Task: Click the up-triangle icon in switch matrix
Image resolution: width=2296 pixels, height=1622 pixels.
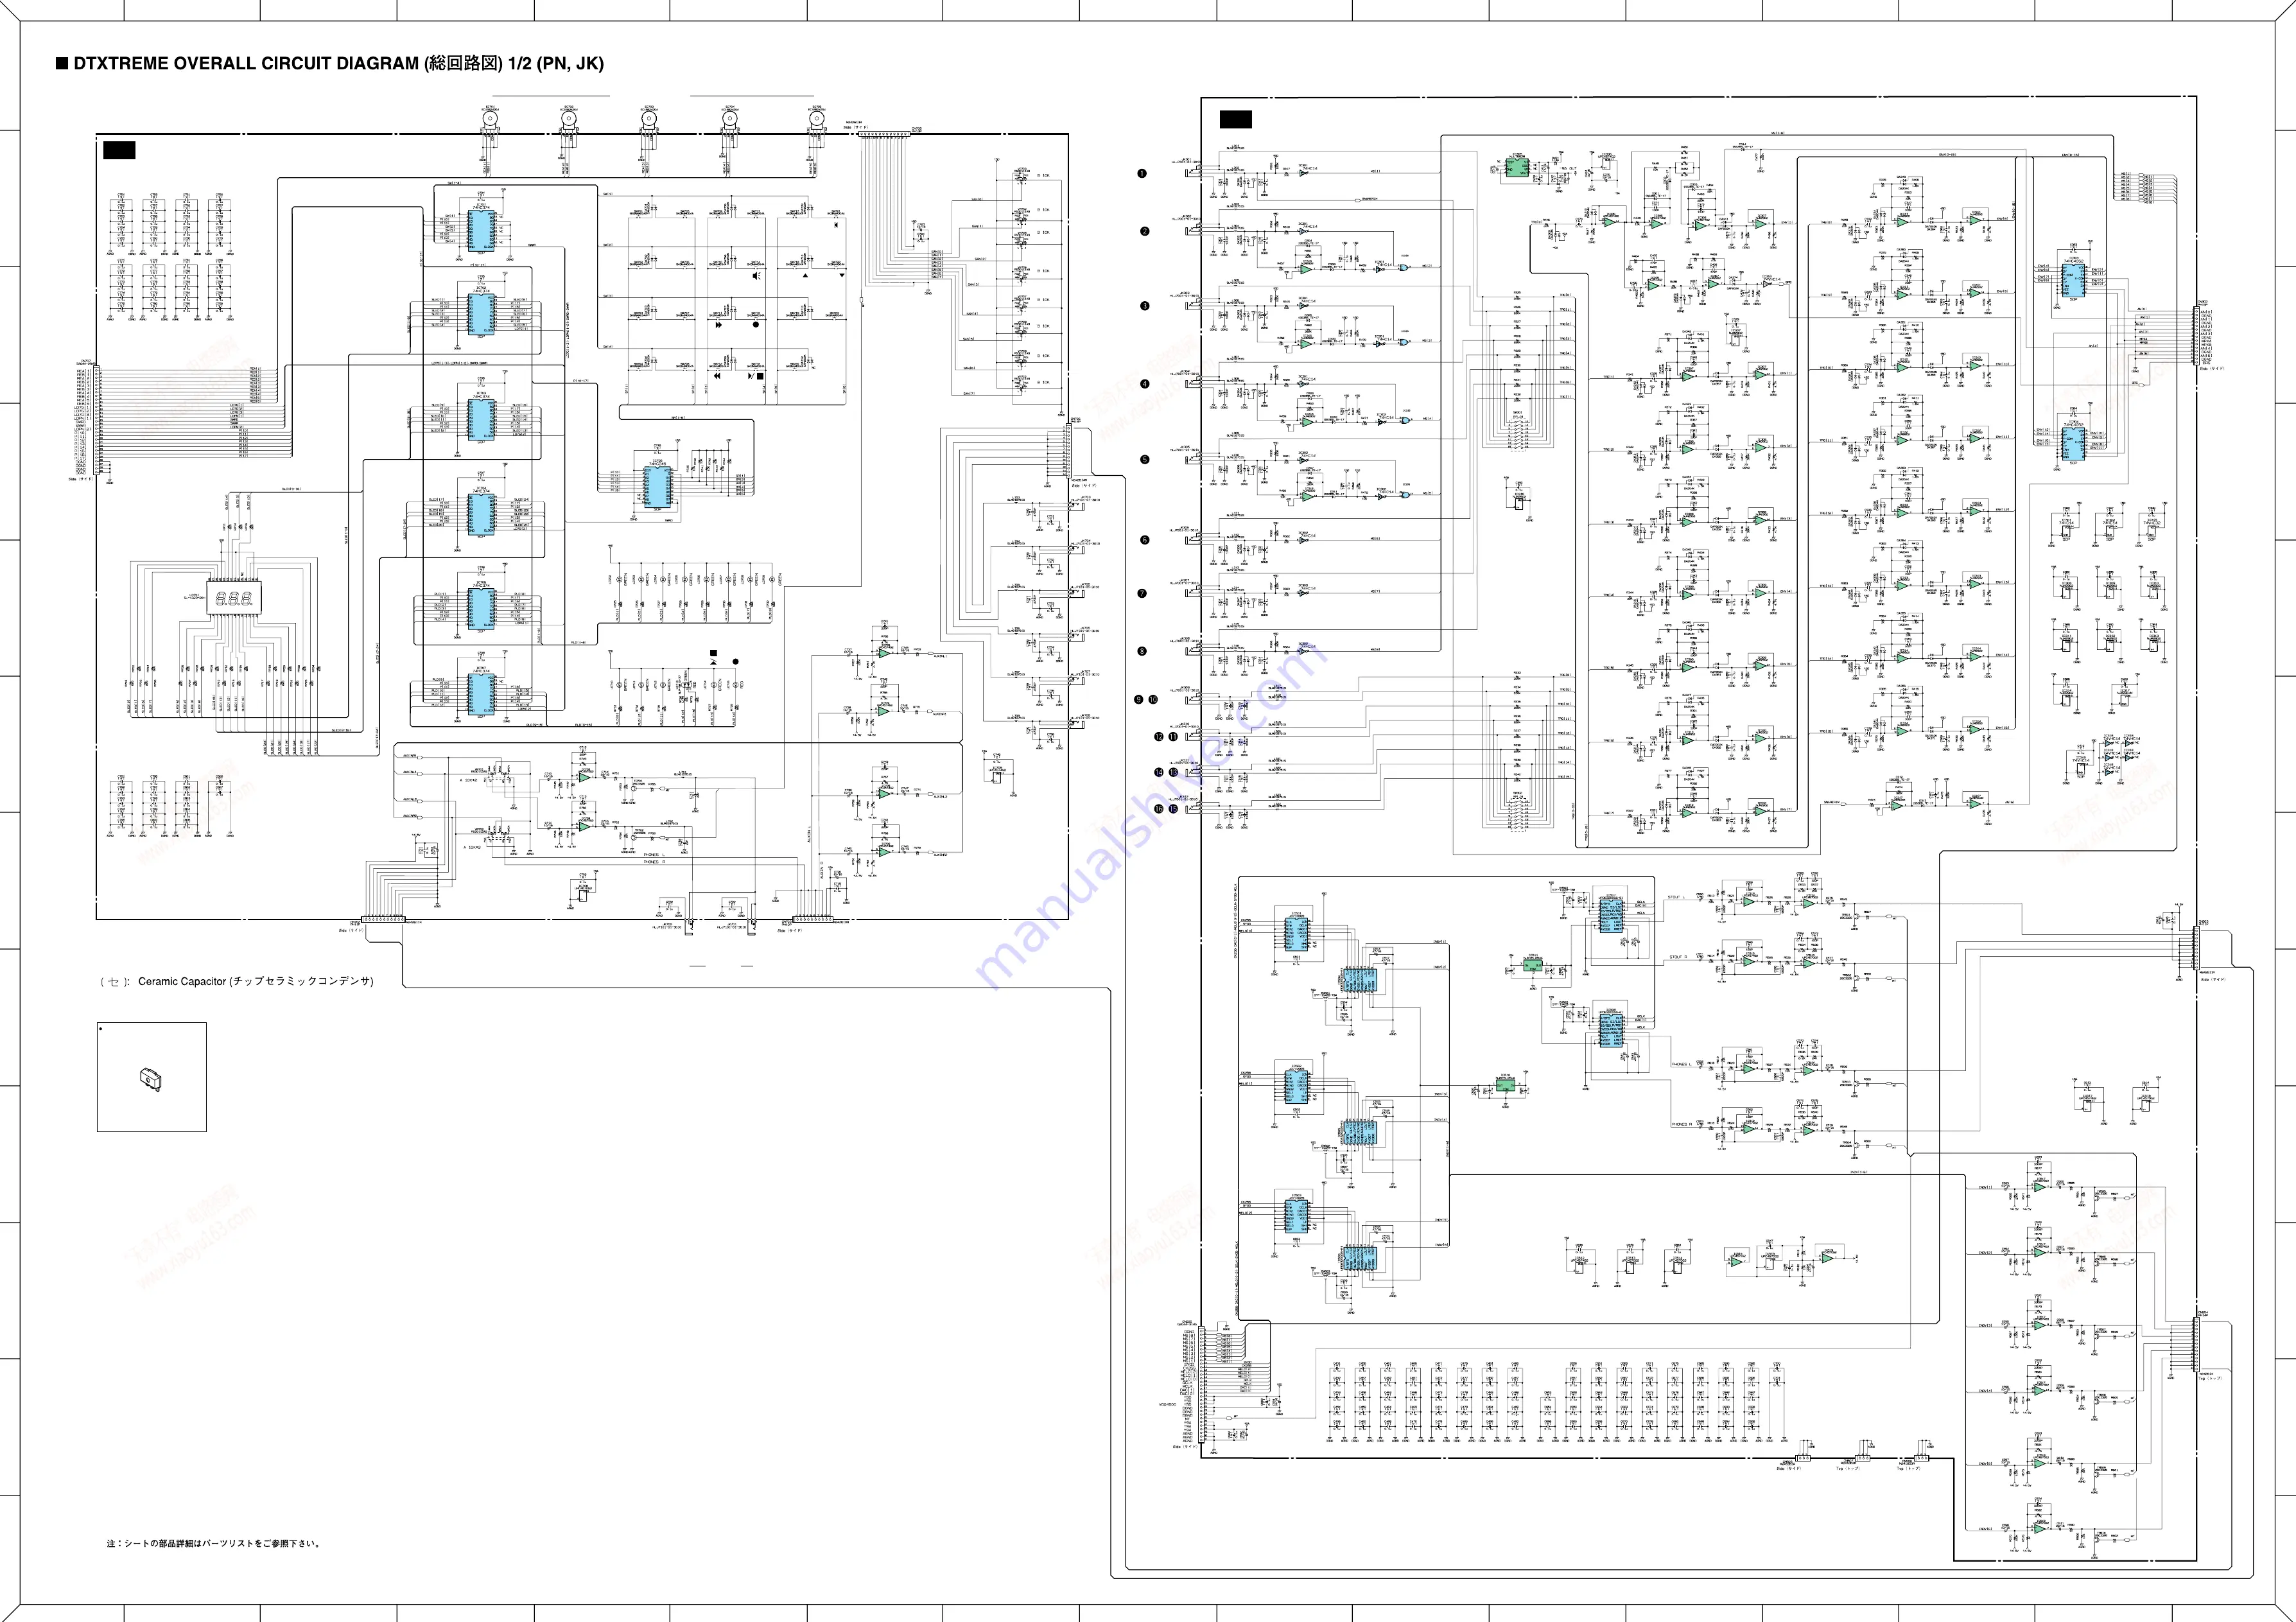Action: coord(805,276)
